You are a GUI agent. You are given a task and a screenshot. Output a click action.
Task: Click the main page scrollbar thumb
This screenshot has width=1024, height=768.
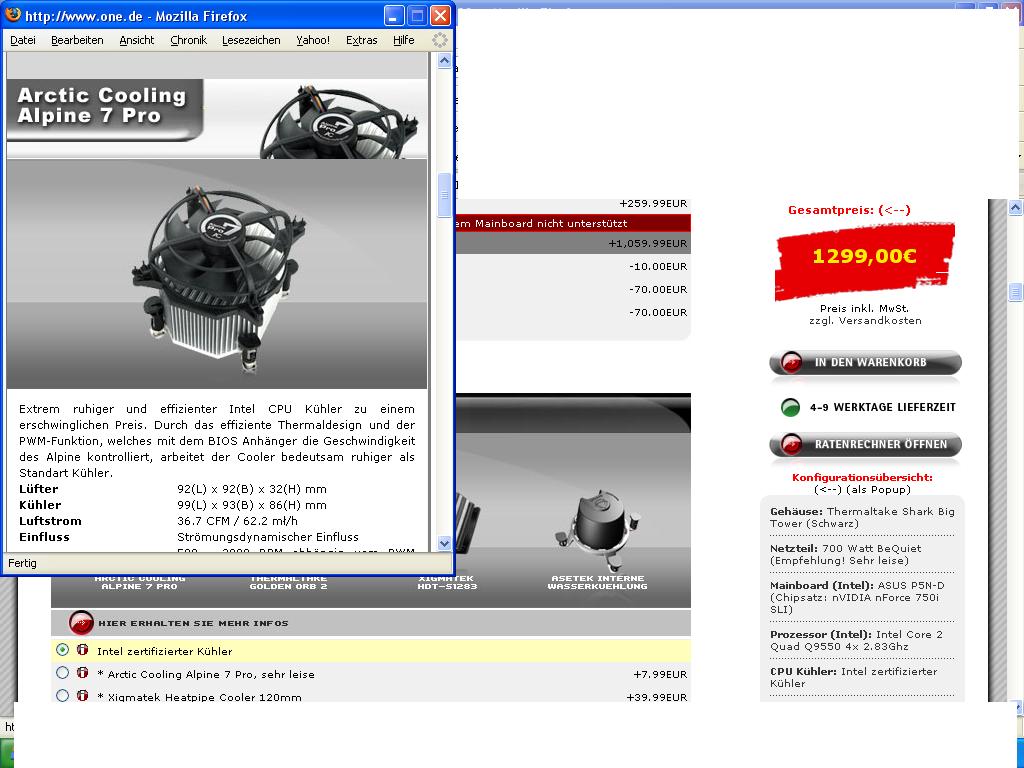[1015, 291]
